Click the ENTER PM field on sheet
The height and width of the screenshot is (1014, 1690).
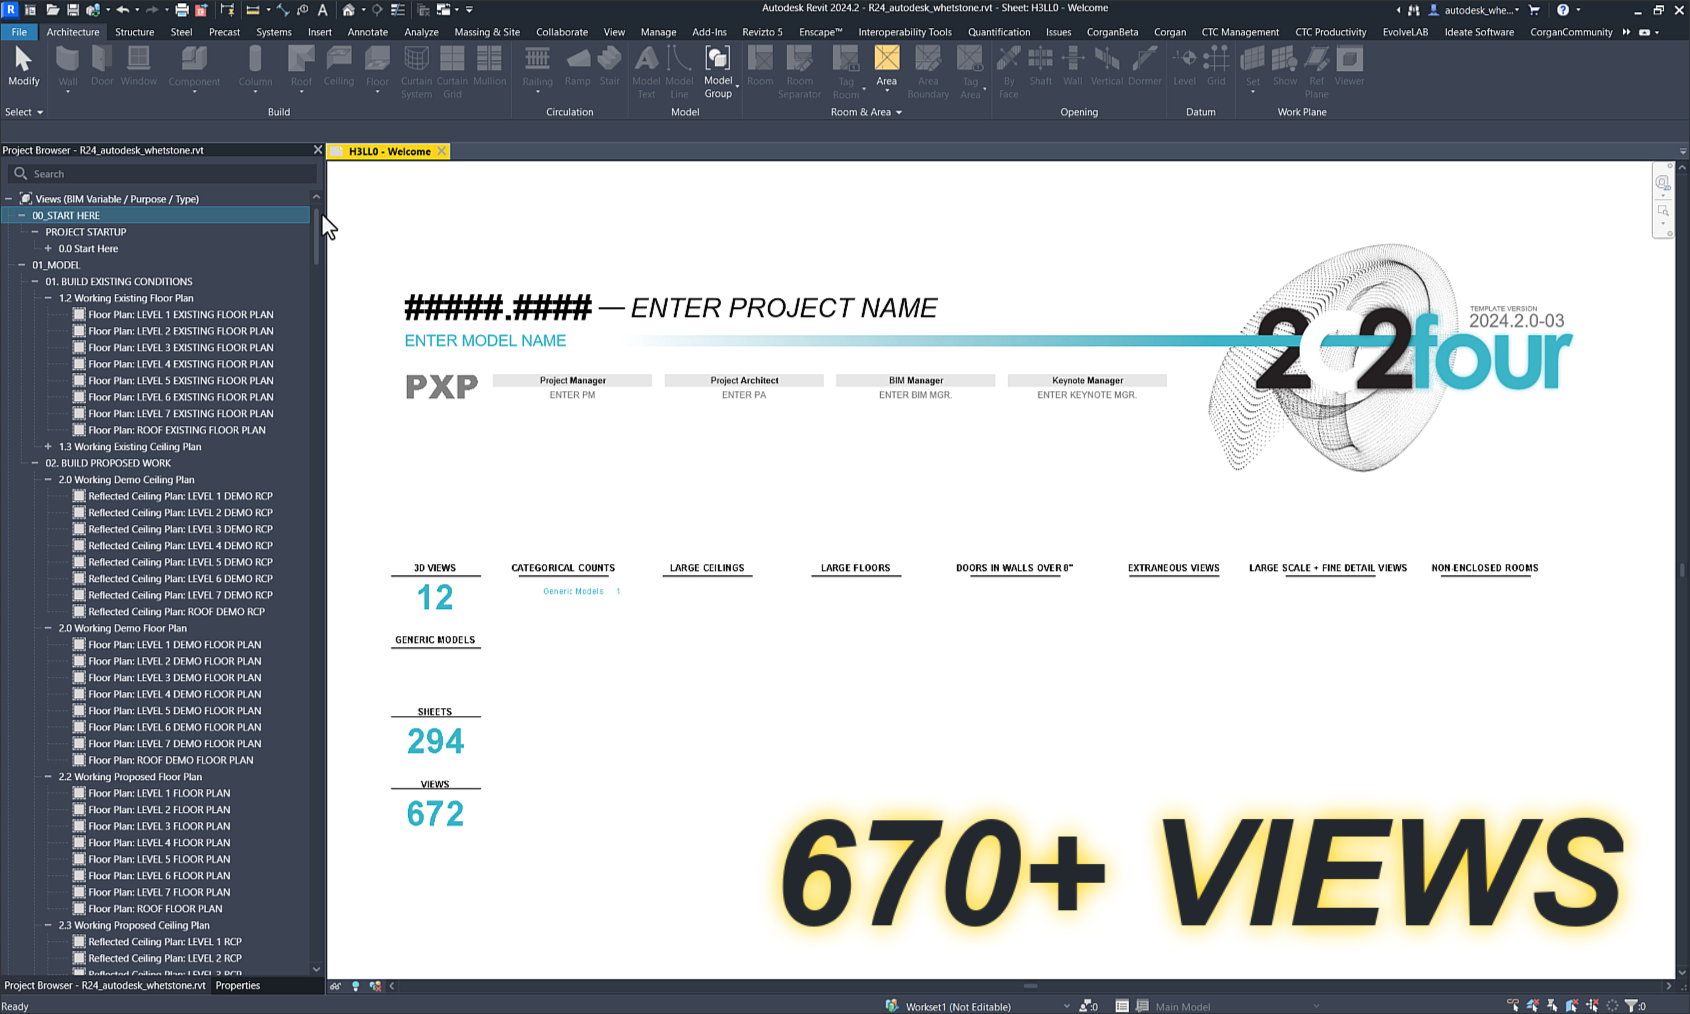pos(572,395)
